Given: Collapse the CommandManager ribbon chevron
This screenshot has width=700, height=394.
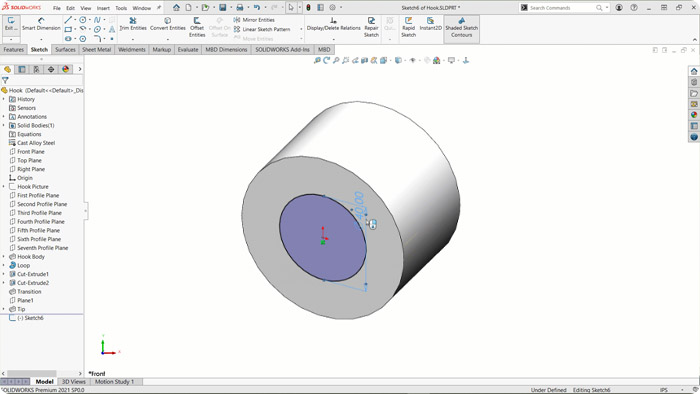Looking at the screenshot, I should pyautogui.click(x=695, y=40).
